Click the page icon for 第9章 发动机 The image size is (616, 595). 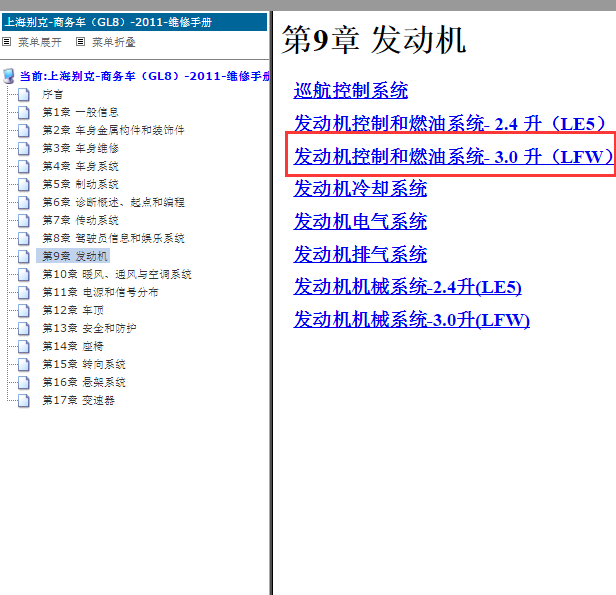click(24, 256)
